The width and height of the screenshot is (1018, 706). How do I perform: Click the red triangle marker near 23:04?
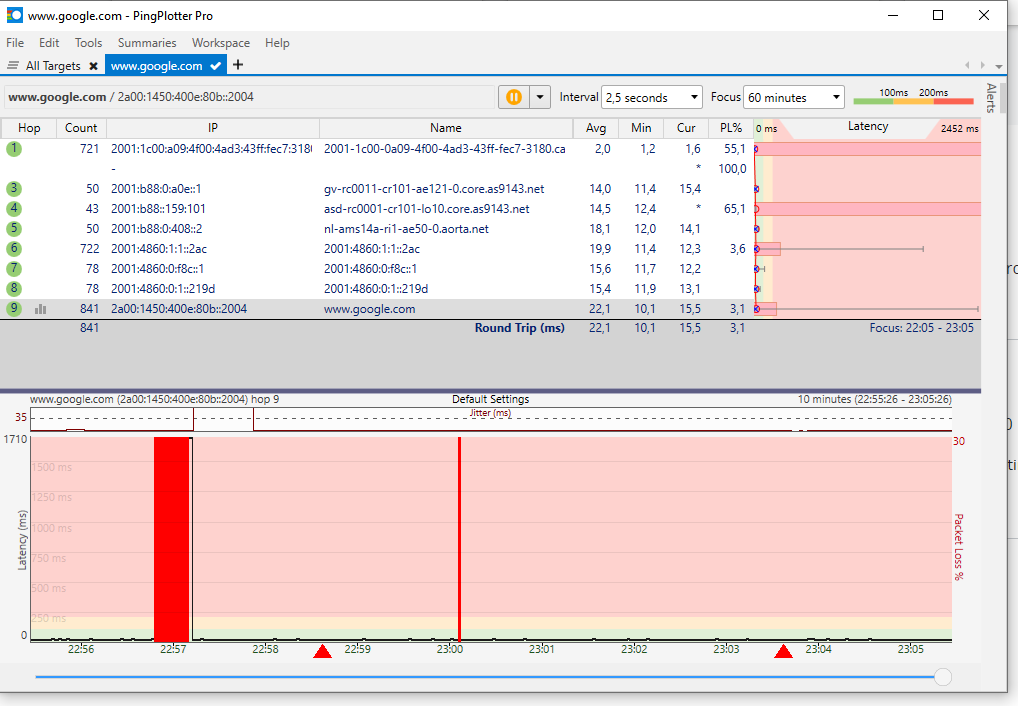[x=784, y=652]
